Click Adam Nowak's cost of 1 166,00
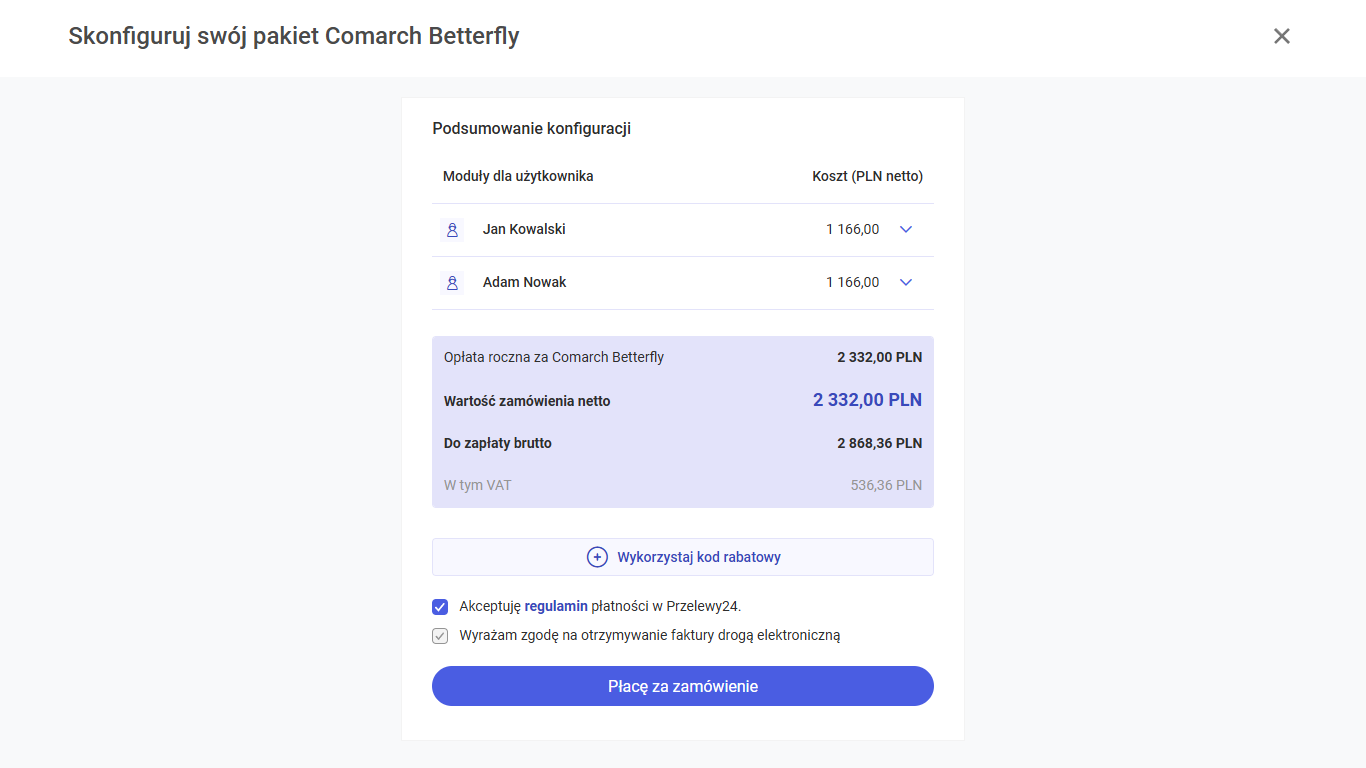This screenshot has height=768, width=1366. [x=852, y=282]
